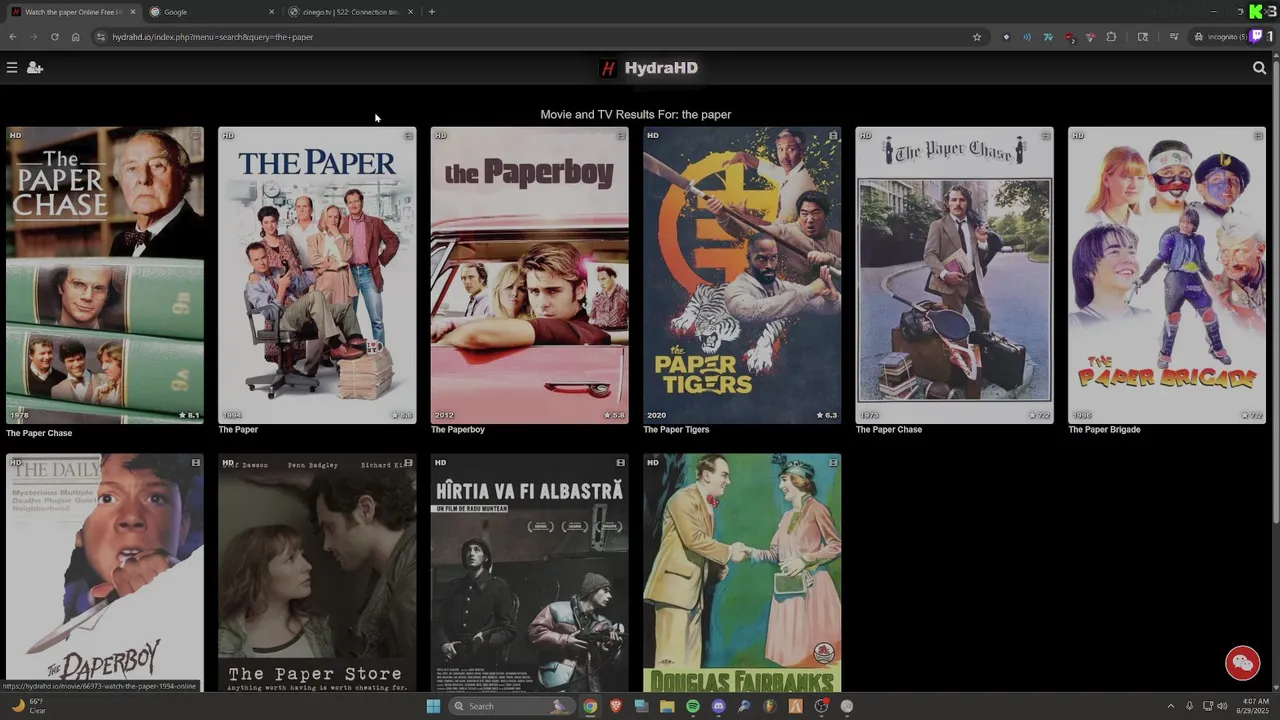The width and height of the screenshot is (1280, 720).
Task: Open the browser Extensions puzzle icon
Action: [1111, 37]
